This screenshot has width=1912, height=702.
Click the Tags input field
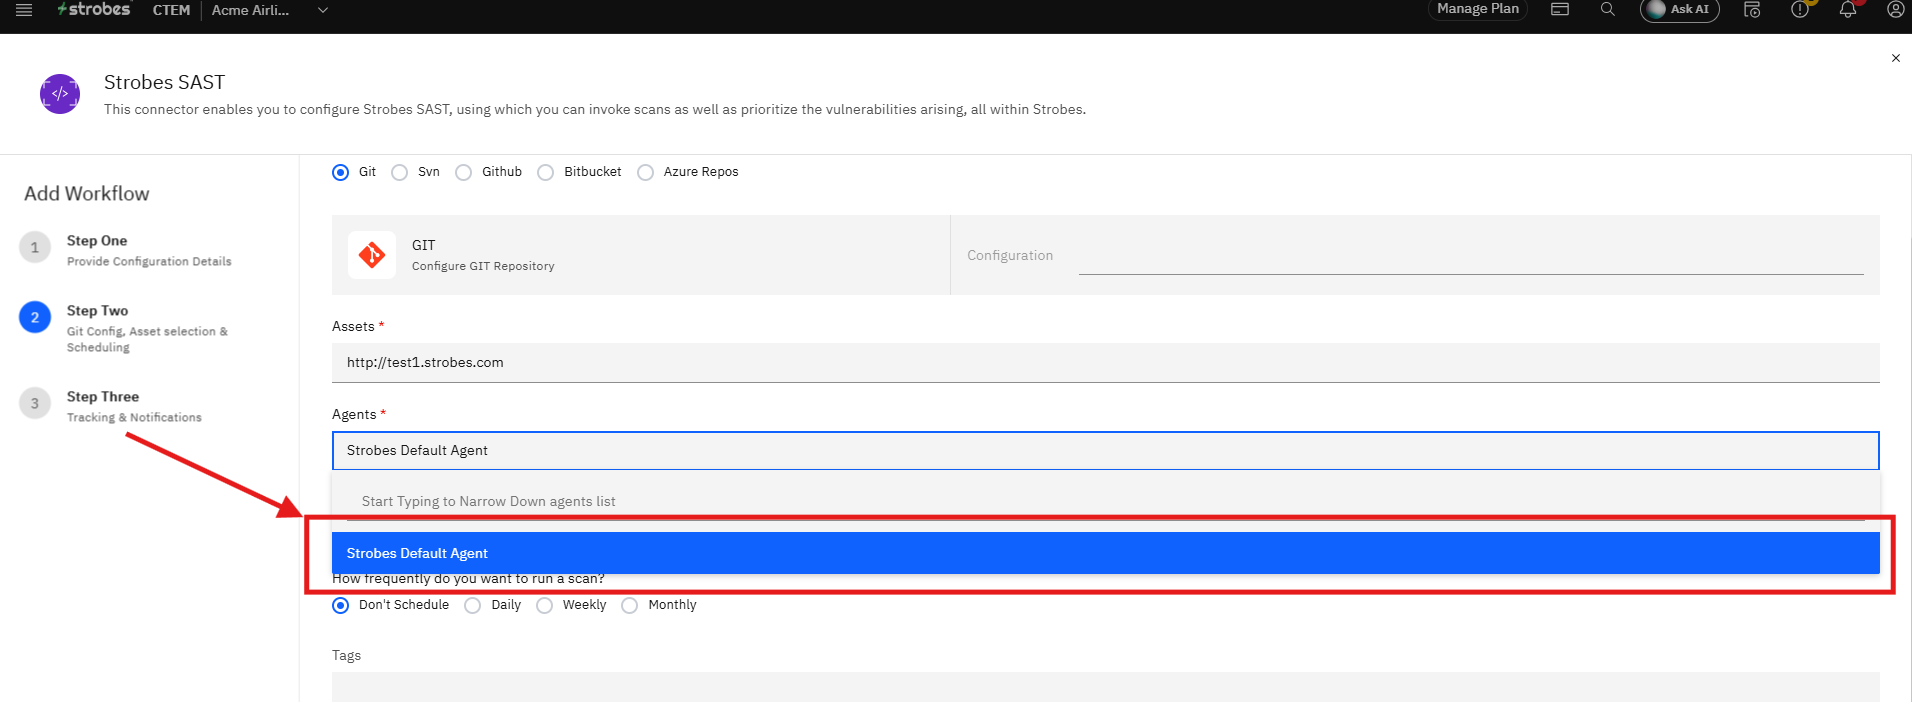1105,687
